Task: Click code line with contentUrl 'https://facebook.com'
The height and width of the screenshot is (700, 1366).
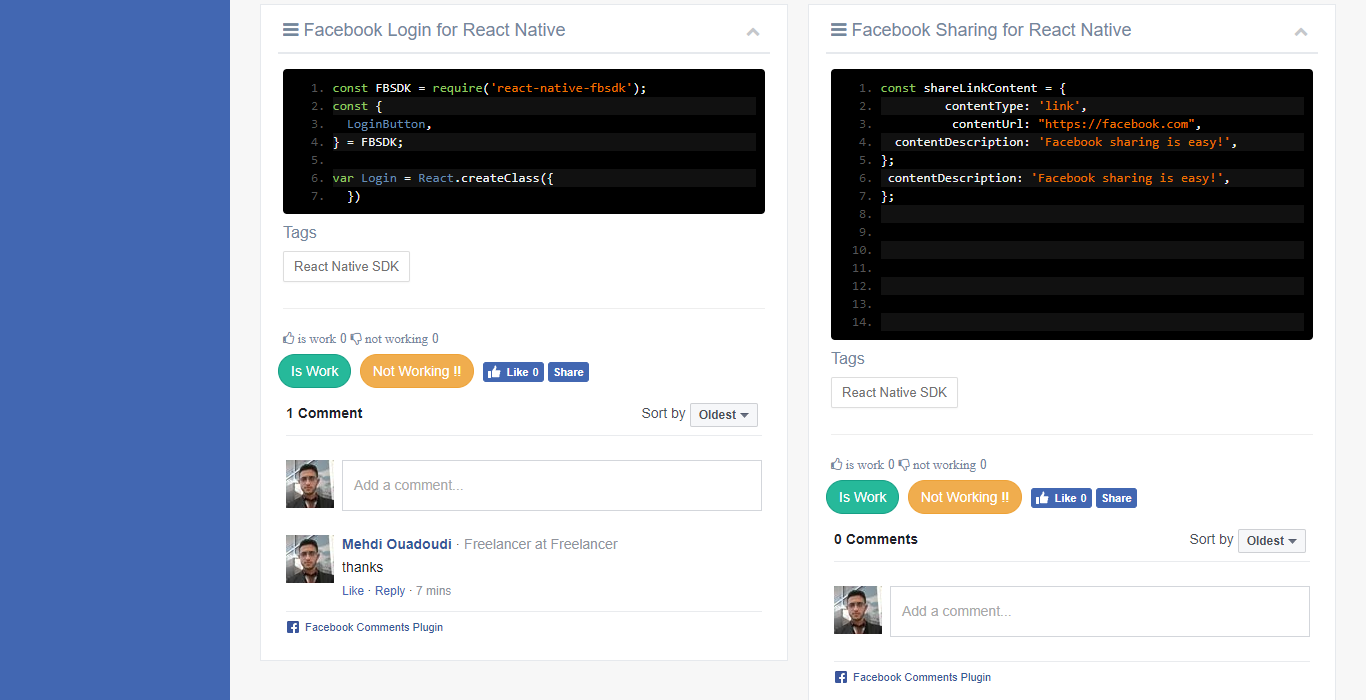Action: point(1078,124)
